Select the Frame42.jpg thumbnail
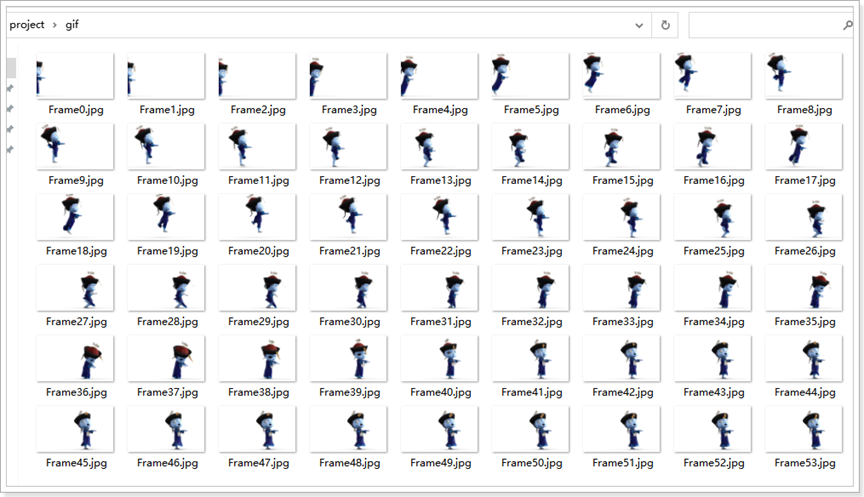 [x=622, y=358]
